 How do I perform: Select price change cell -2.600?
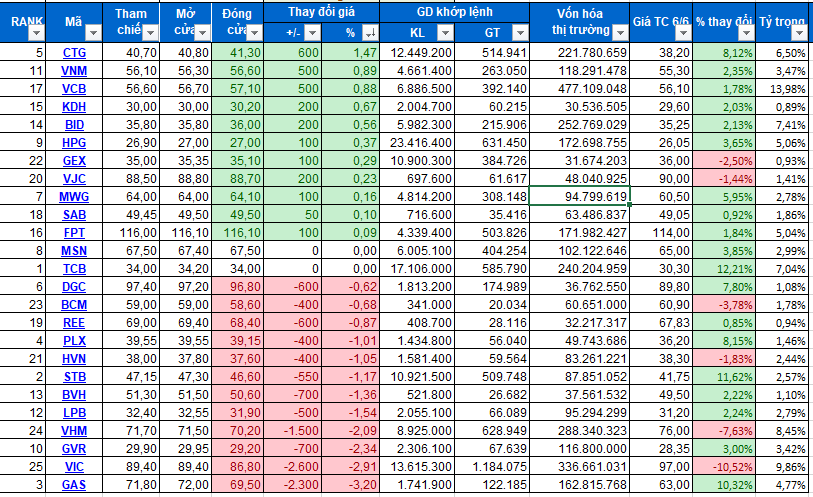(293, 466)
